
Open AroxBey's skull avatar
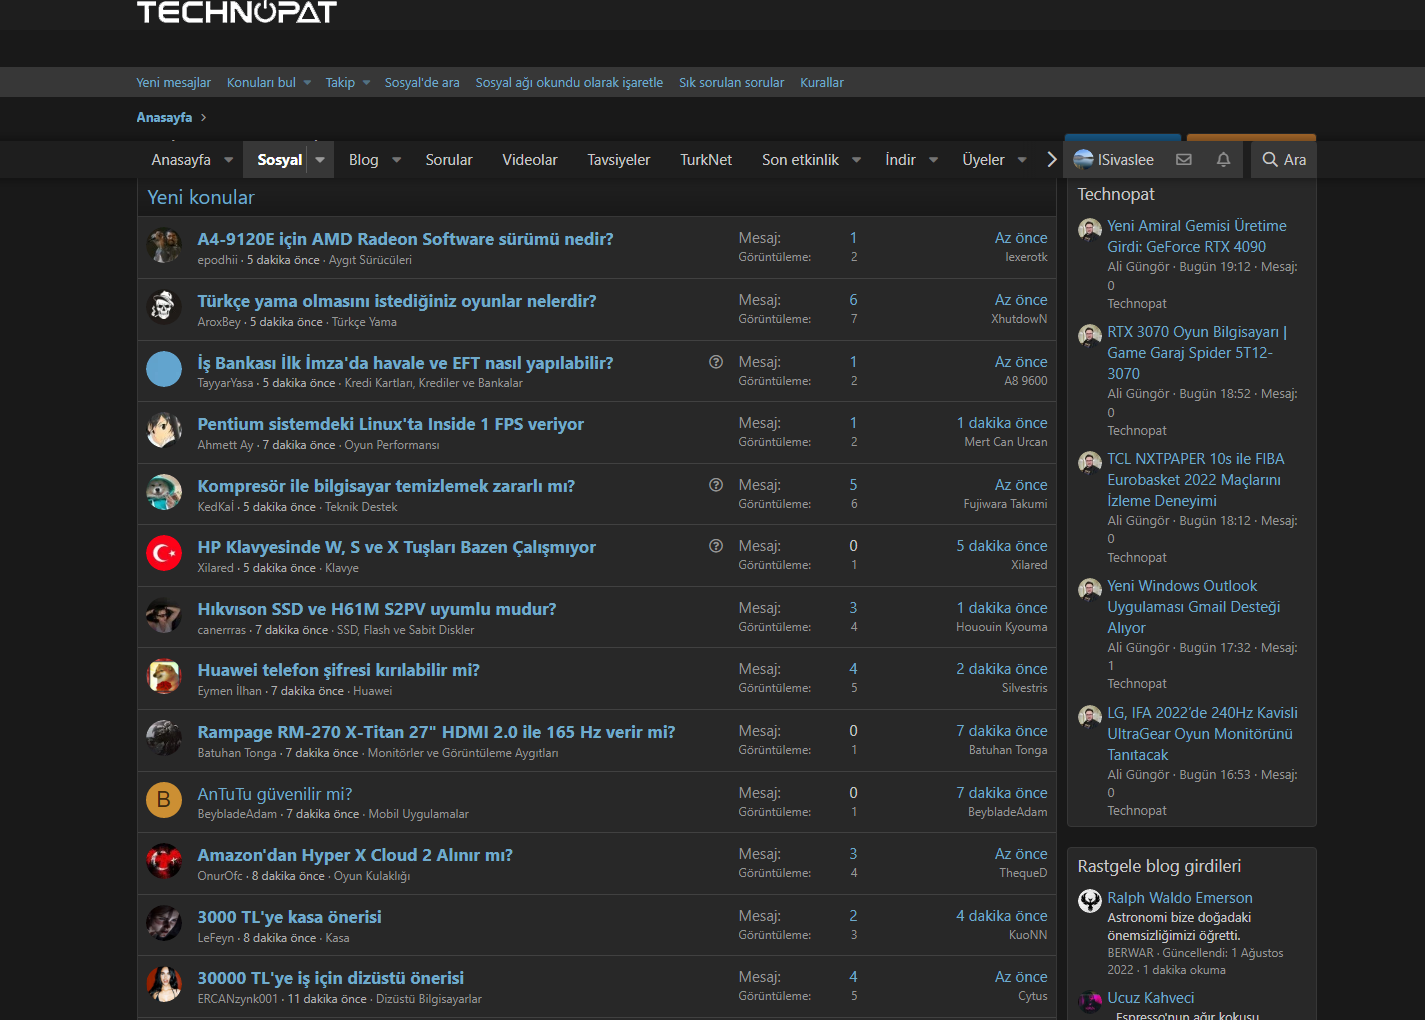click(x=164, y=307)
